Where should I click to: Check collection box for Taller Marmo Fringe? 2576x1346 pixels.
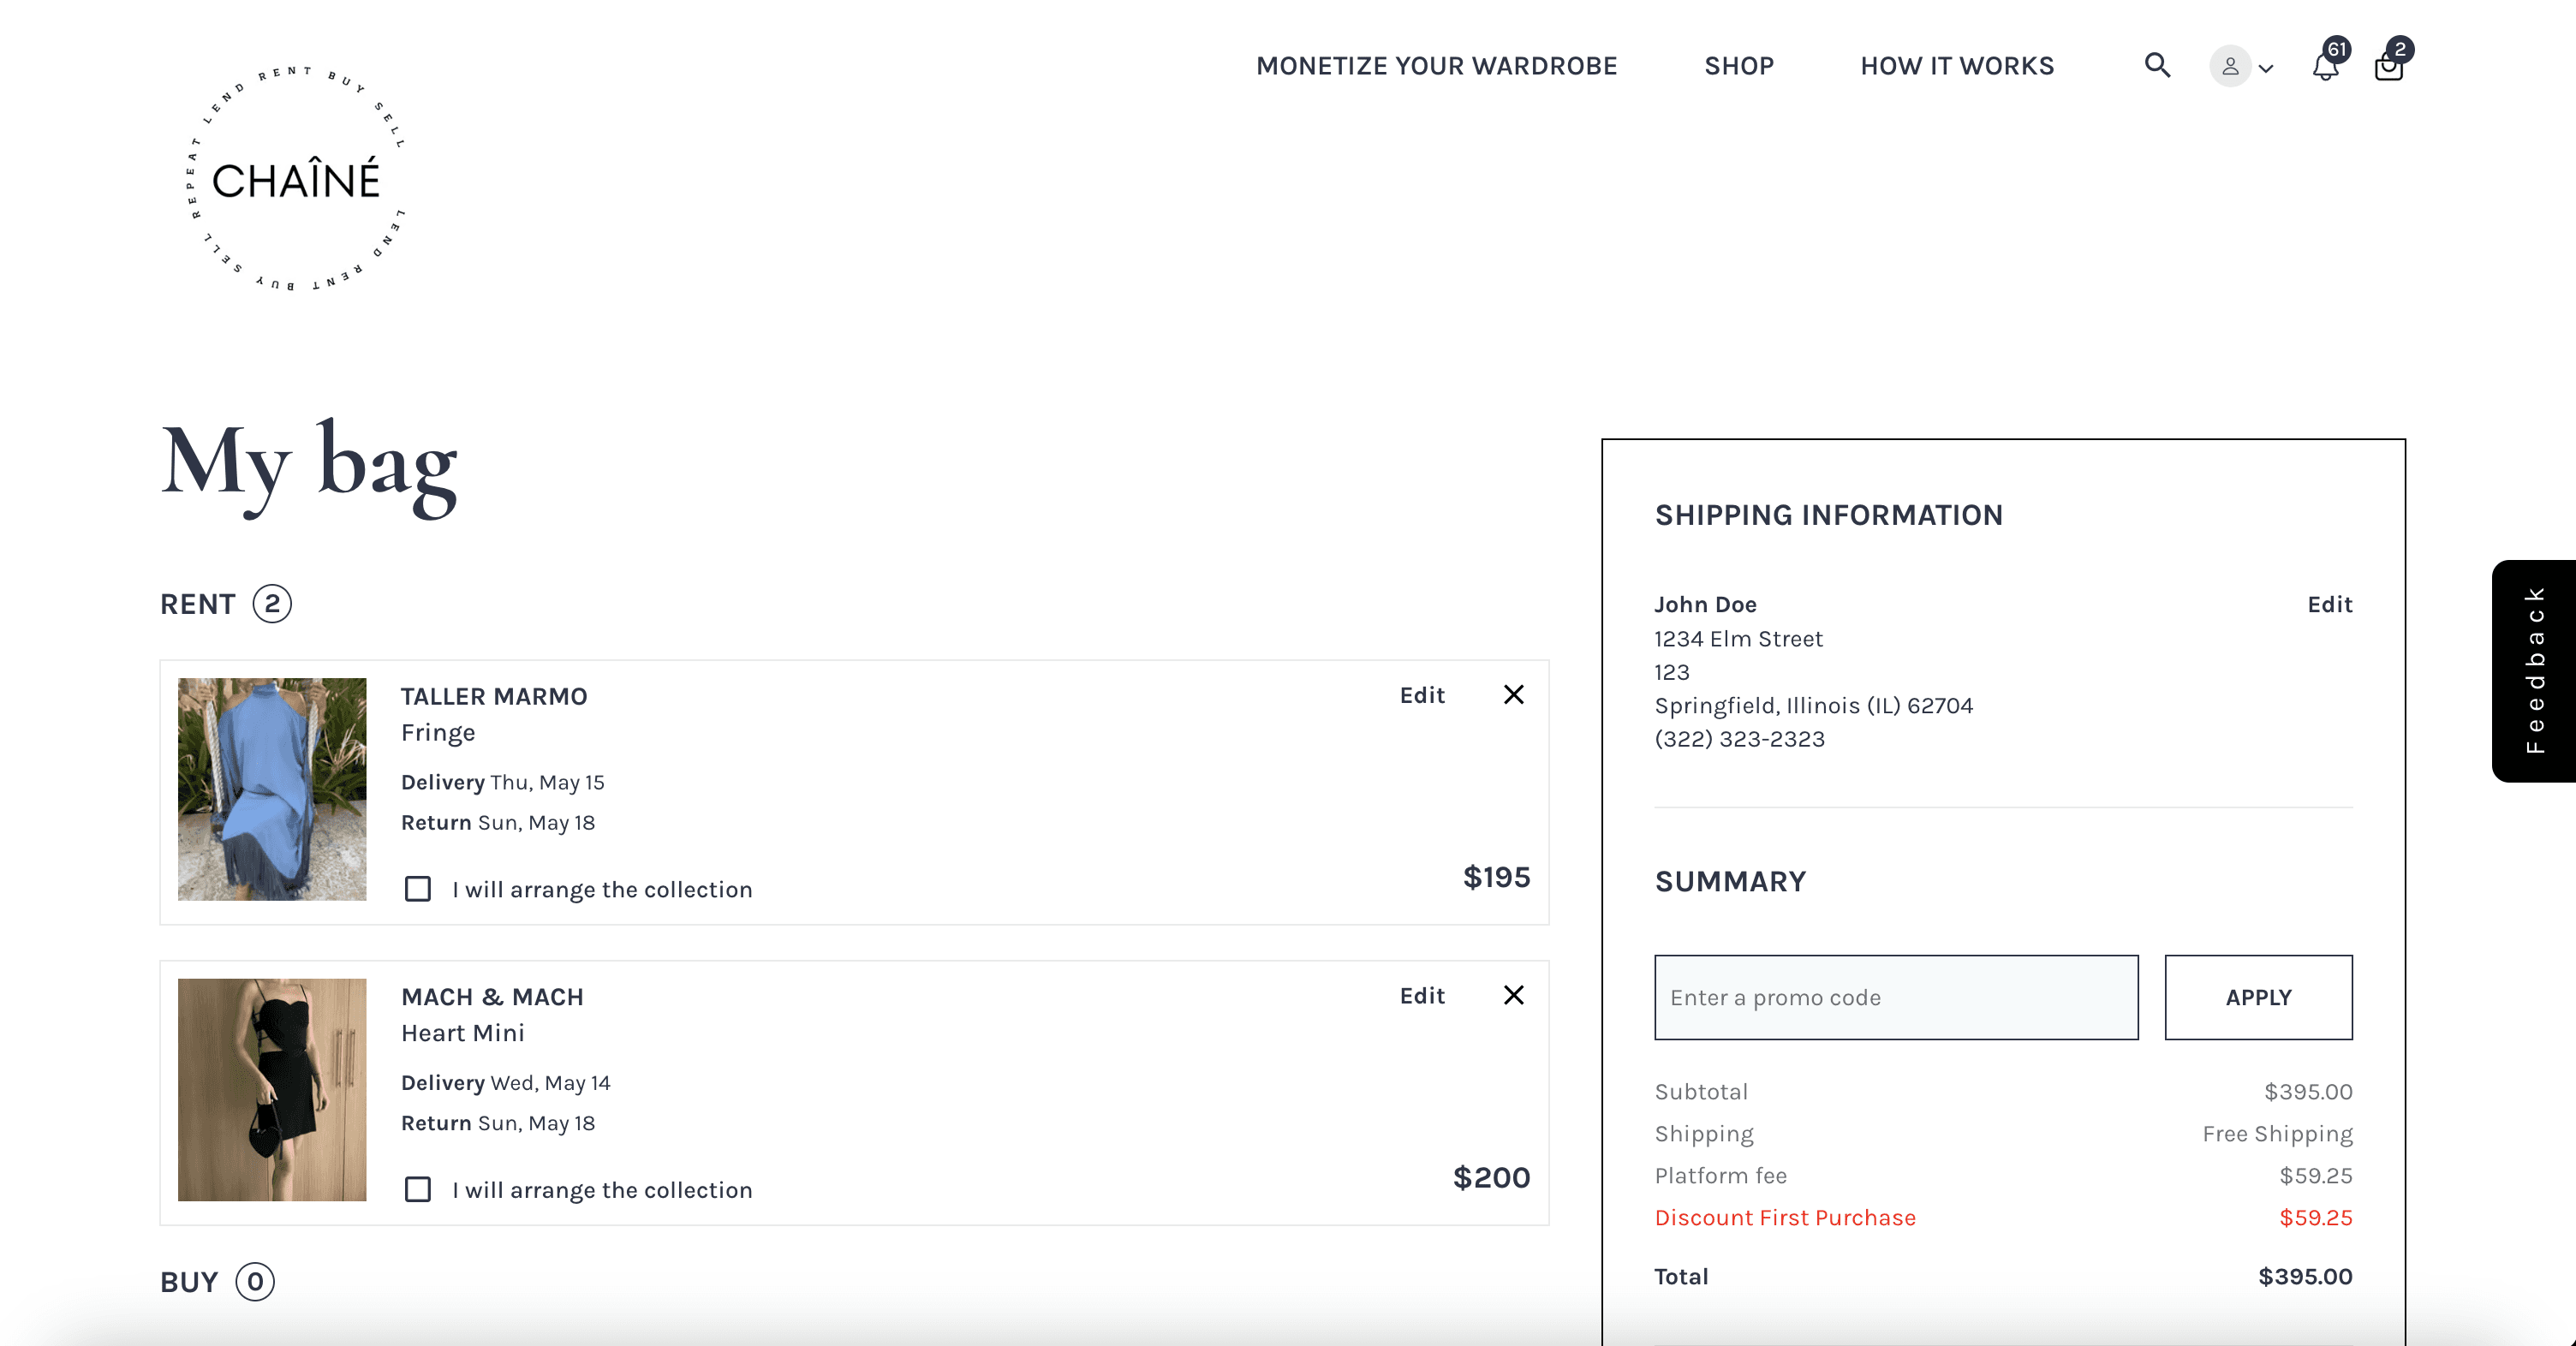tap(418, 889)
